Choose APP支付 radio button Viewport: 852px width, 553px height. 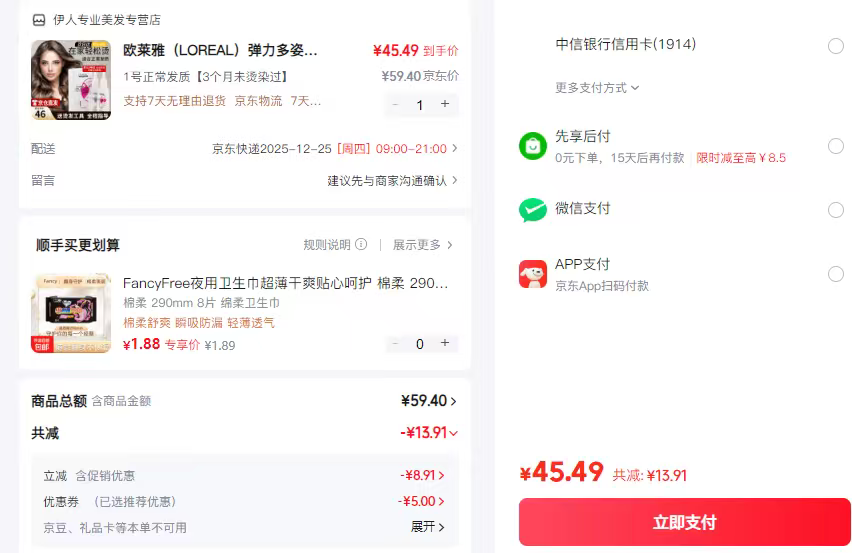836,274
